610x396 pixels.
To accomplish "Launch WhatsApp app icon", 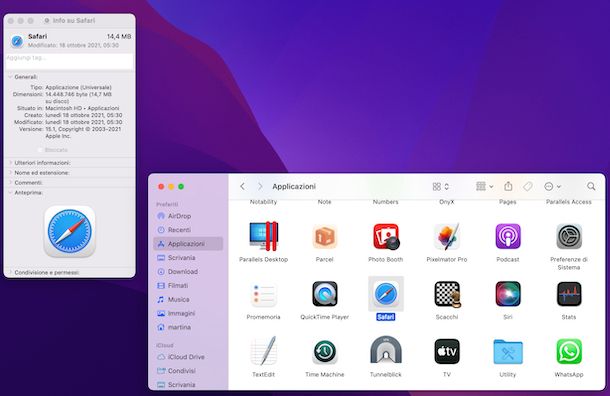I will tap(569, 352).
